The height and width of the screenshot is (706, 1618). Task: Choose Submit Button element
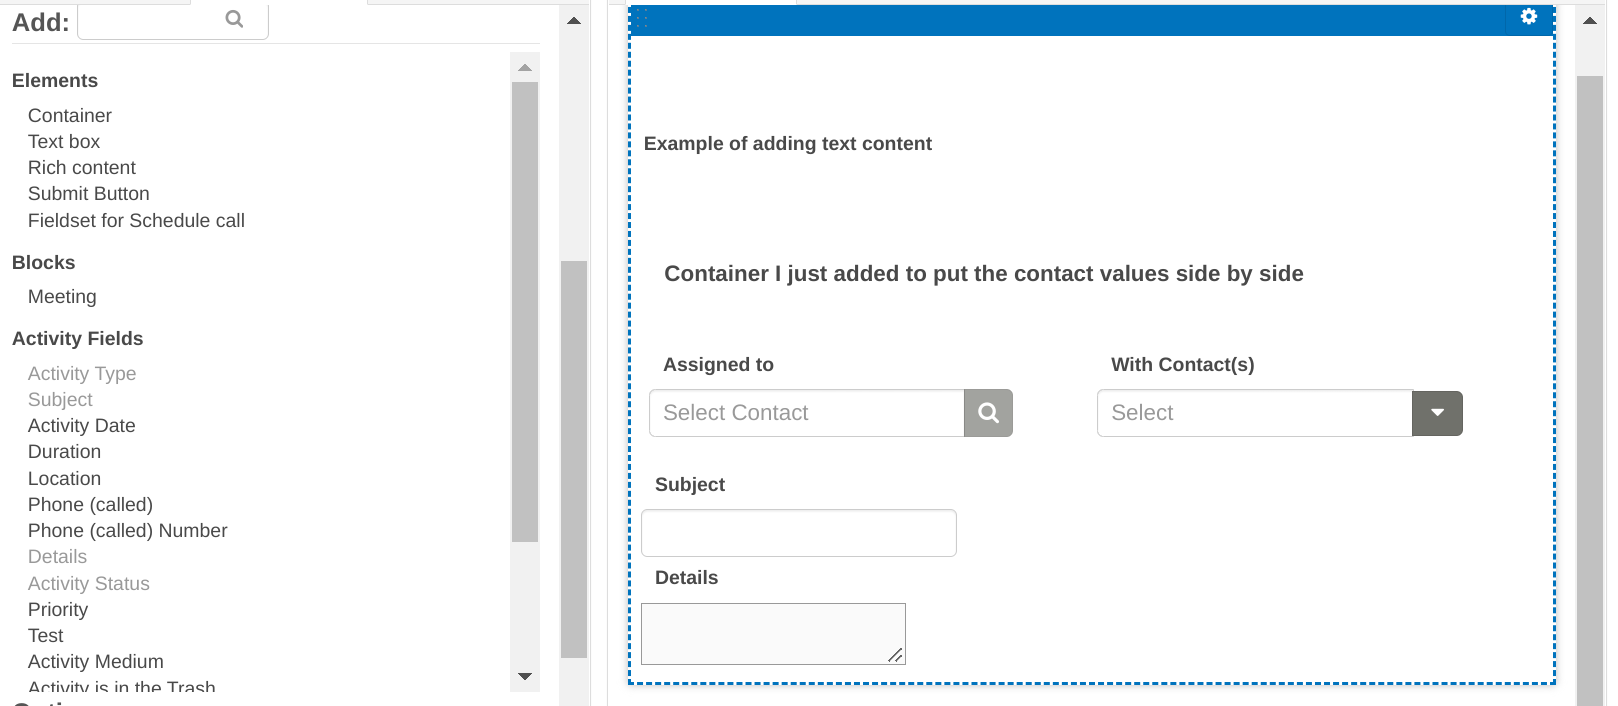point(89,194)
